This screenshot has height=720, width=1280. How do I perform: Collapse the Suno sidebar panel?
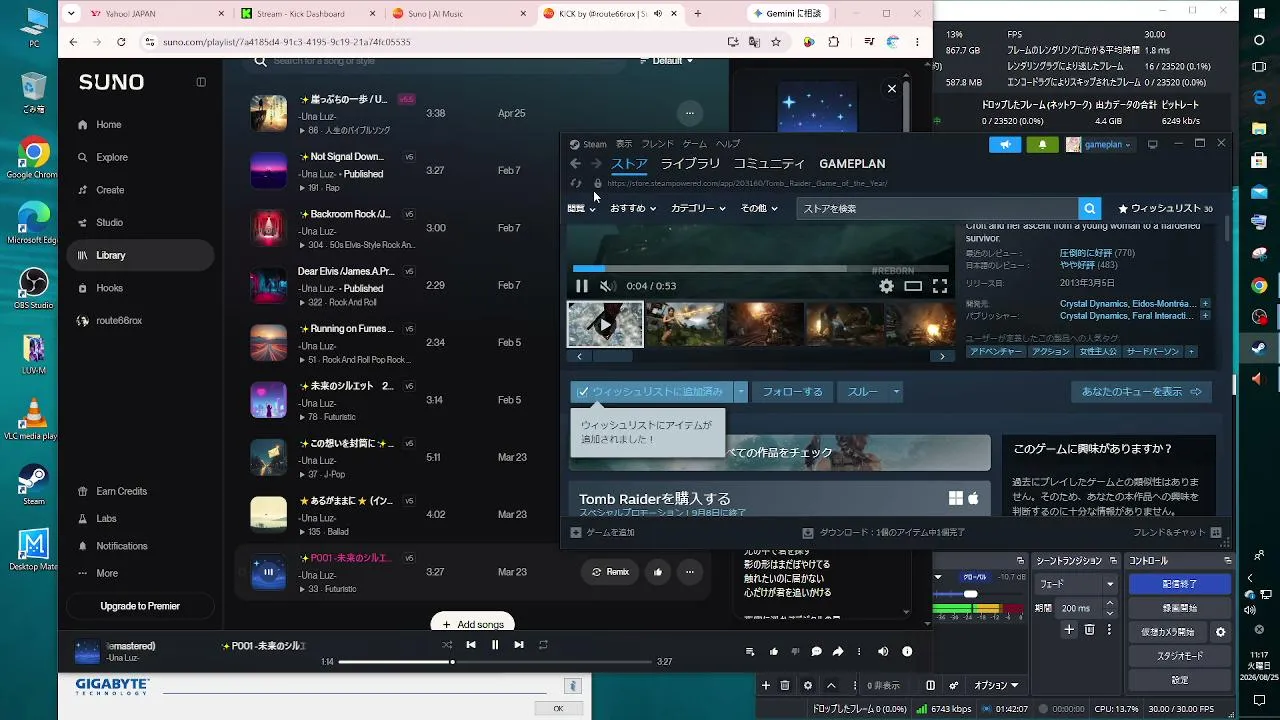[x=201, y=82]
